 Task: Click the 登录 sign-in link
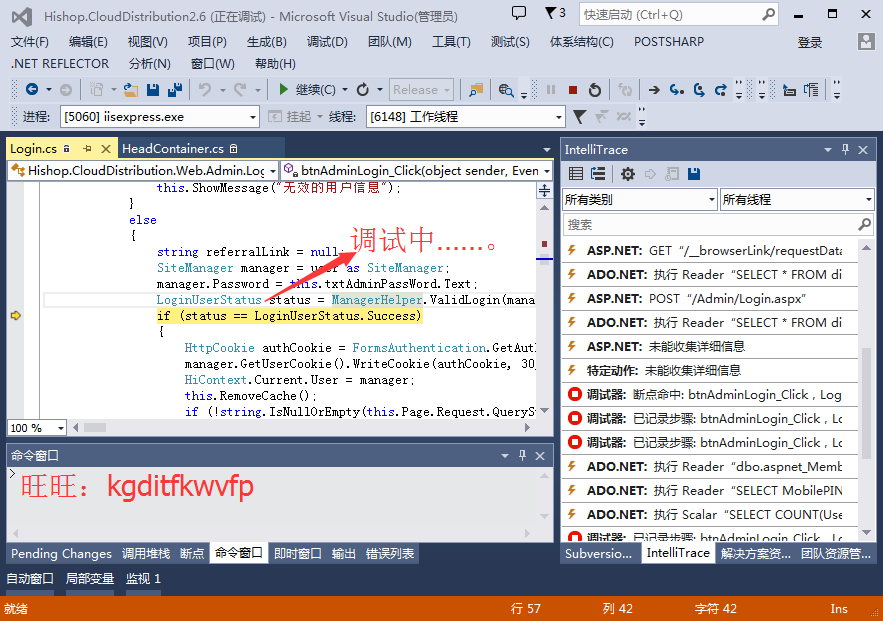(810, 42)
